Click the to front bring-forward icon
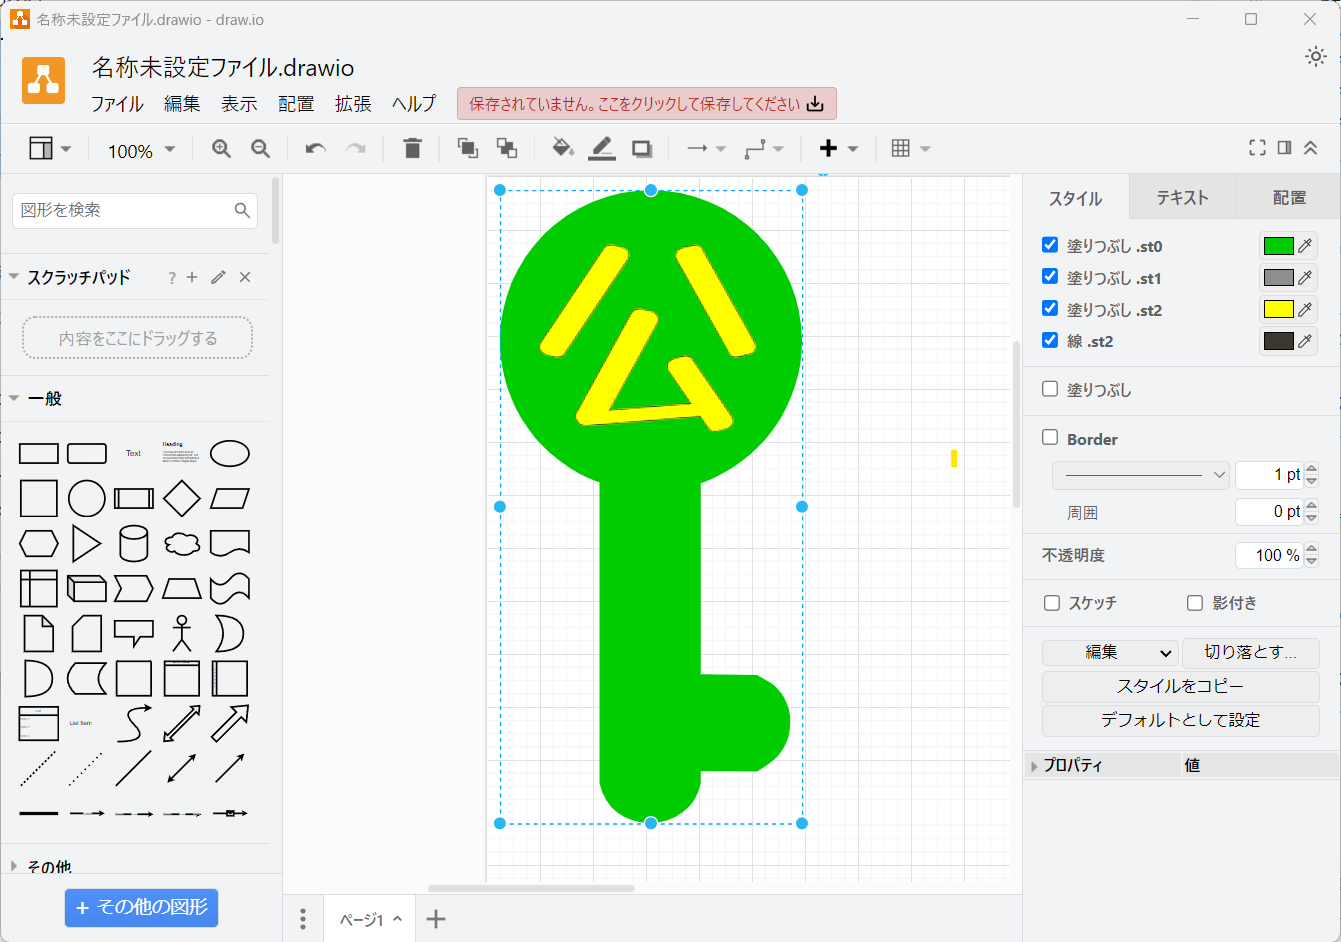1341x942 pixels. (466, 147)
